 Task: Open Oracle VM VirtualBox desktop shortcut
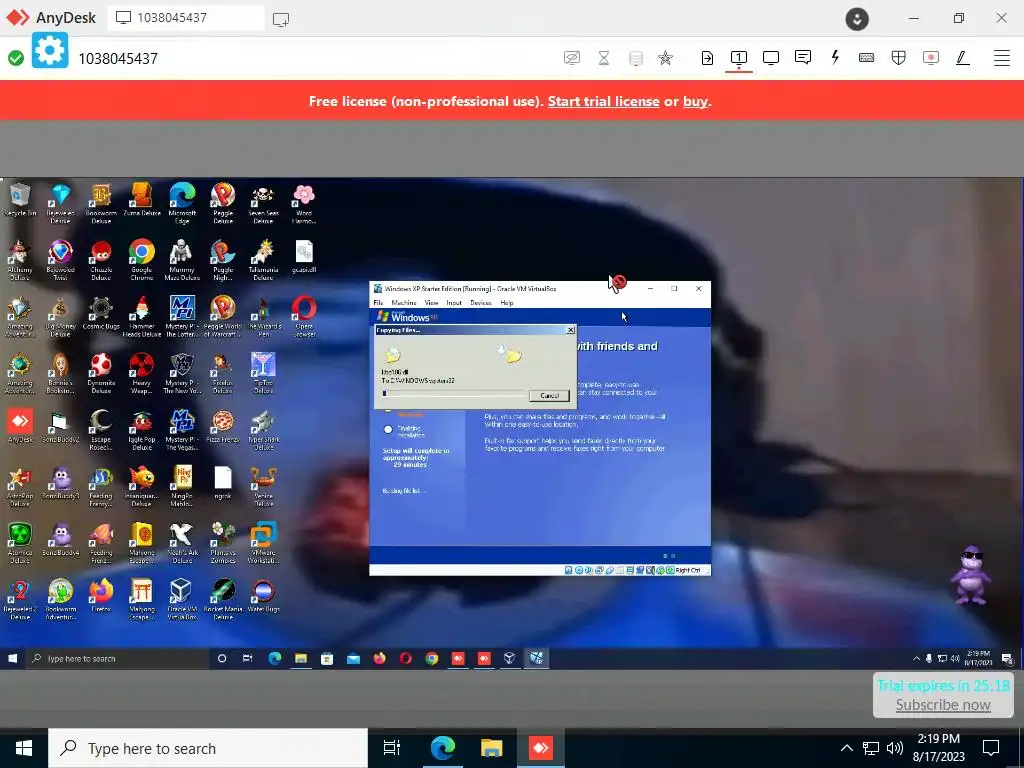[182, 600]
